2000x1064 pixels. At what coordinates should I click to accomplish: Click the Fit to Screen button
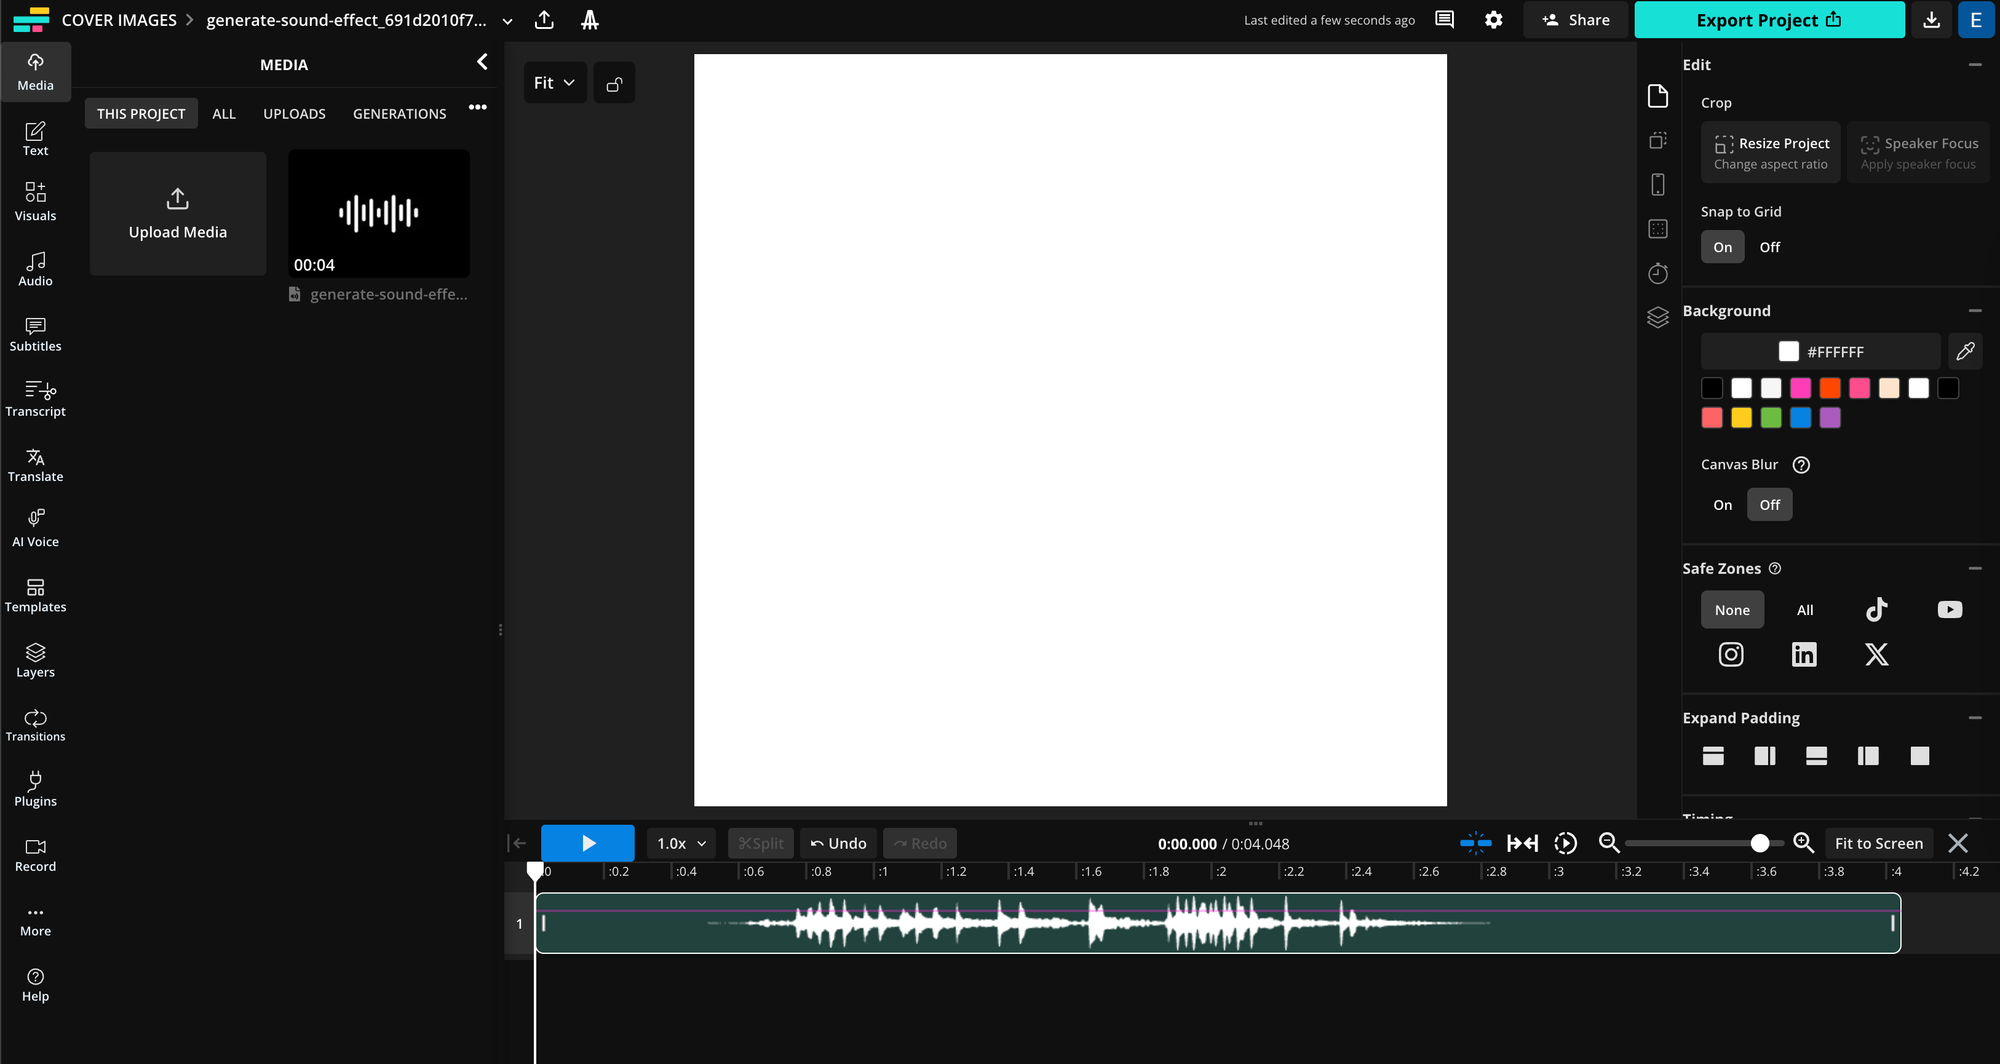1878,843
